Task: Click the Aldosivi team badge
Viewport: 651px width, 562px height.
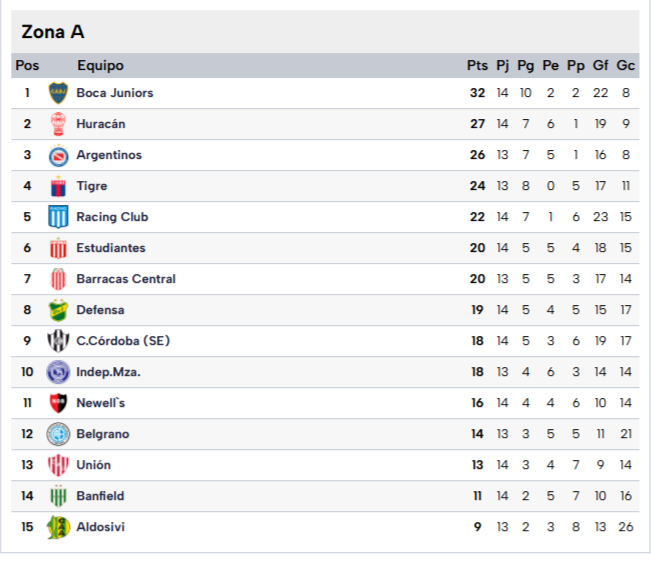Action: click(58, 527)
